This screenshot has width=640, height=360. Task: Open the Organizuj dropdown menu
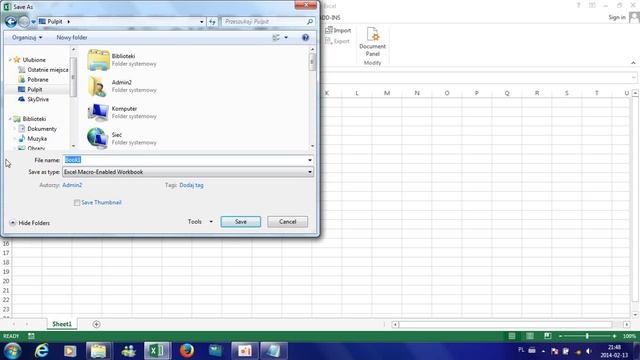27,38
